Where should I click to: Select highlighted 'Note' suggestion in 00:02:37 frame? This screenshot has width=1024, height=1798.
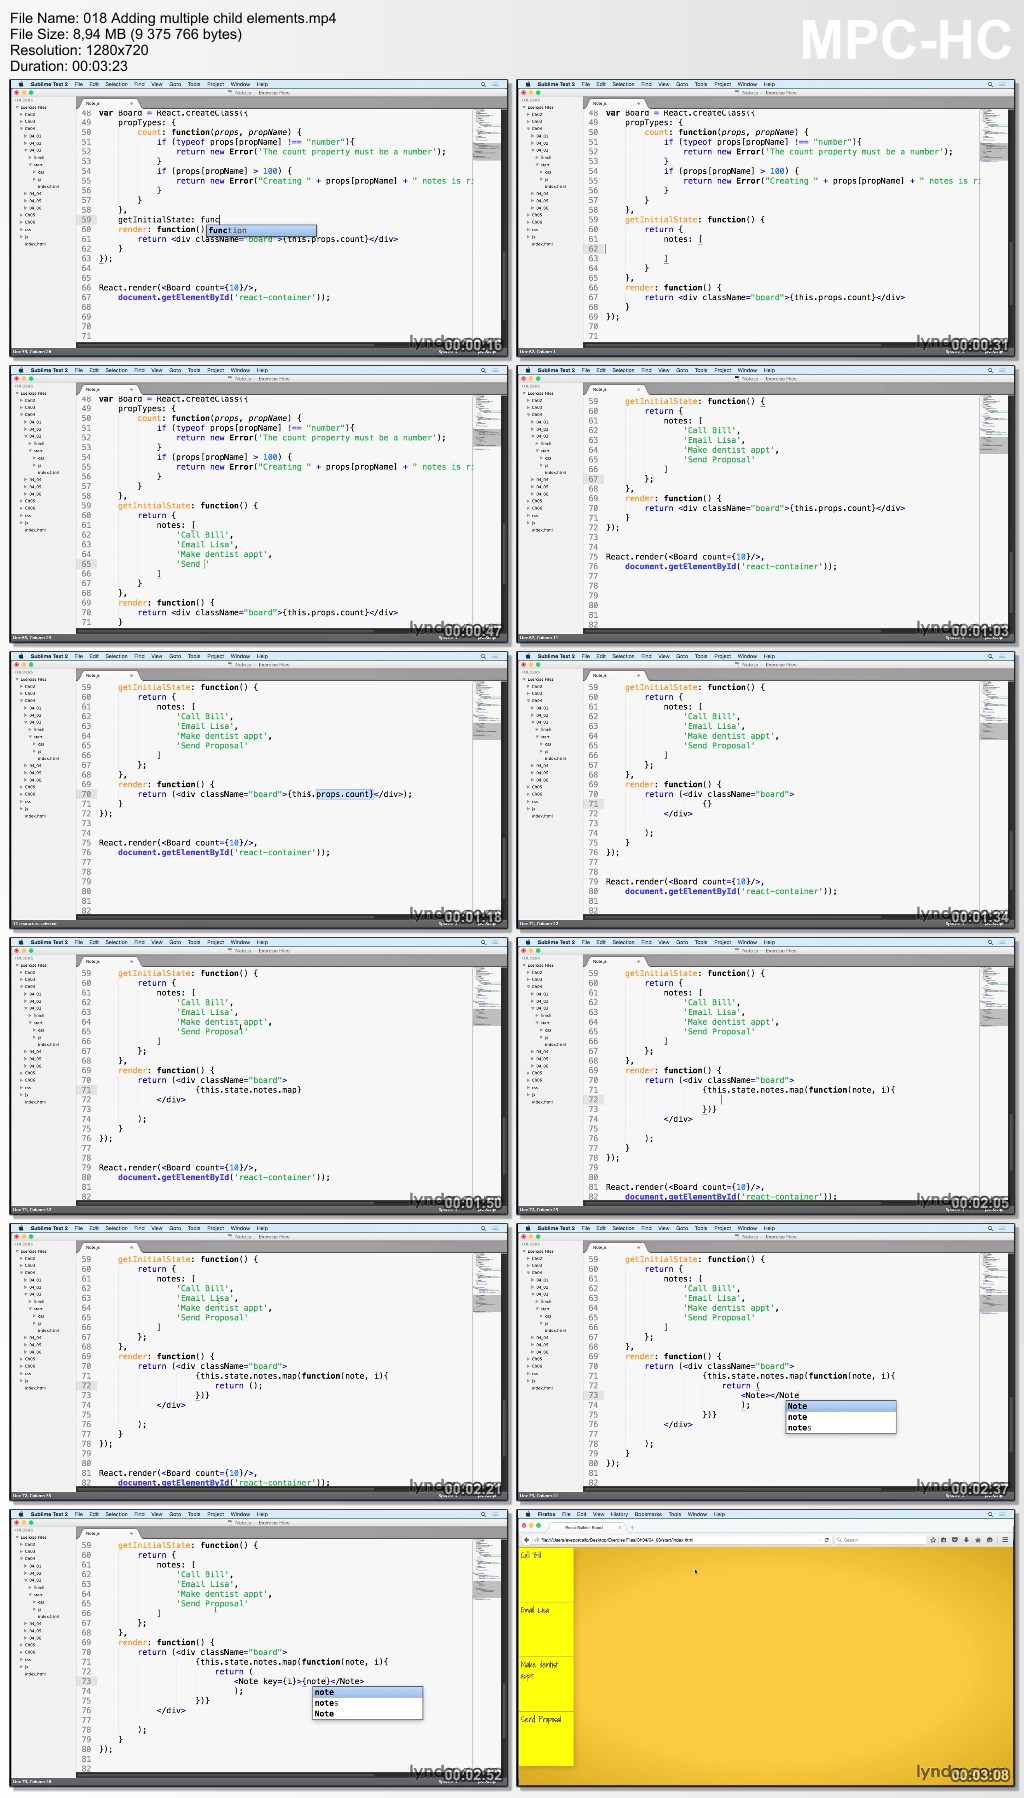pos(840,1406)
